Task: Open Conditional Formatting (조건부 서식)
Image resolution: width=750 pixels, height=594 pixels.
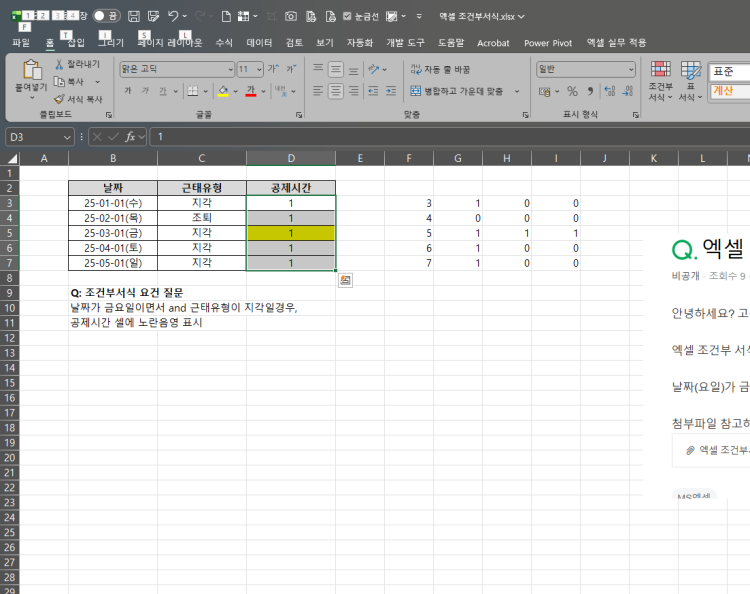Action: tap(660, 80)
